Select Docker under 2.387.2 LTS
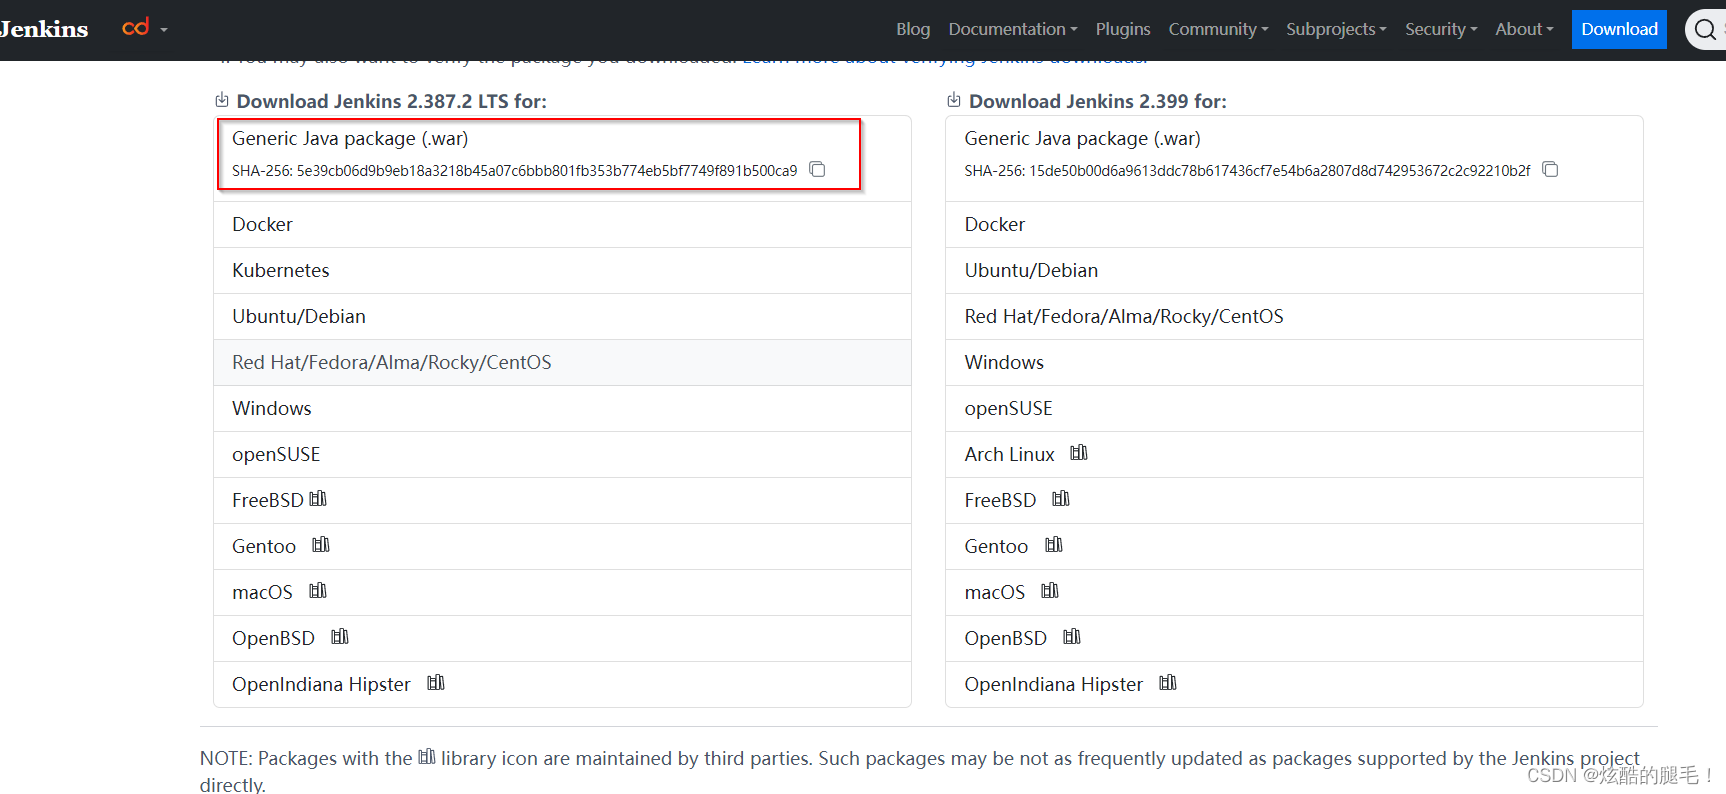This screenshot has height=794, width=1726. coord(562,224)
